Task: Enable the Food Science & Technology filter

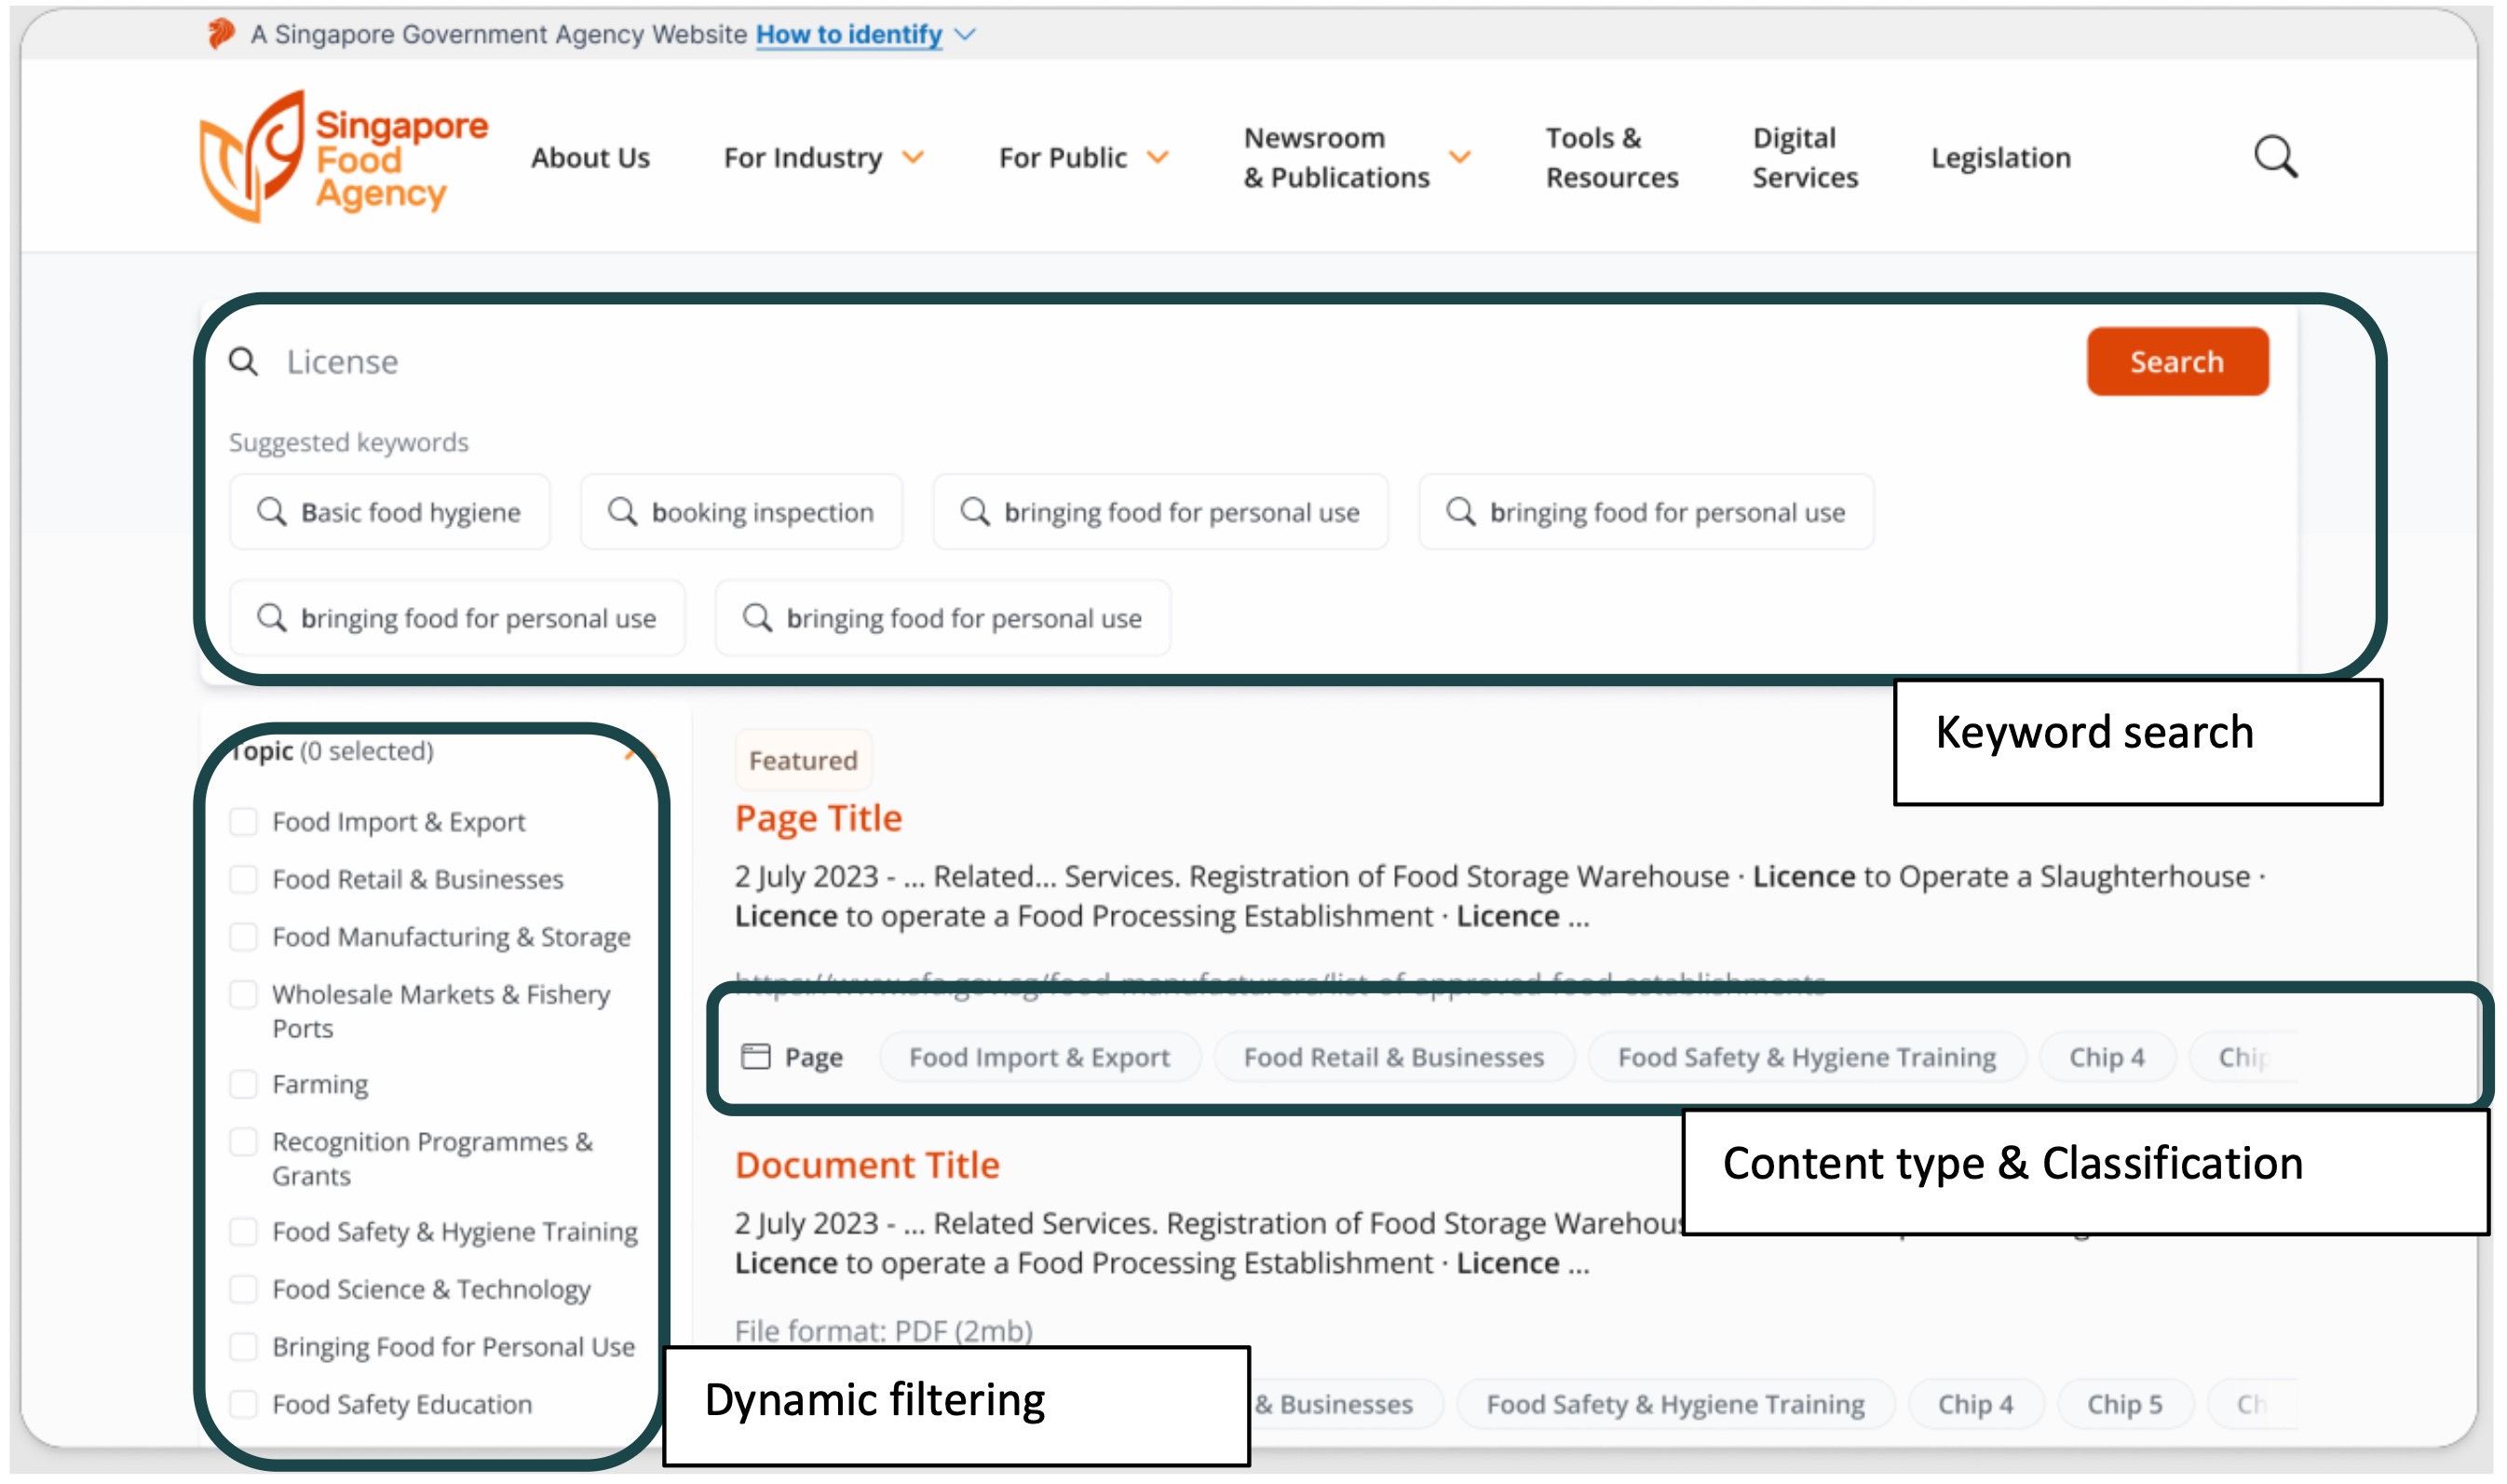Action: pos(243,1289)
